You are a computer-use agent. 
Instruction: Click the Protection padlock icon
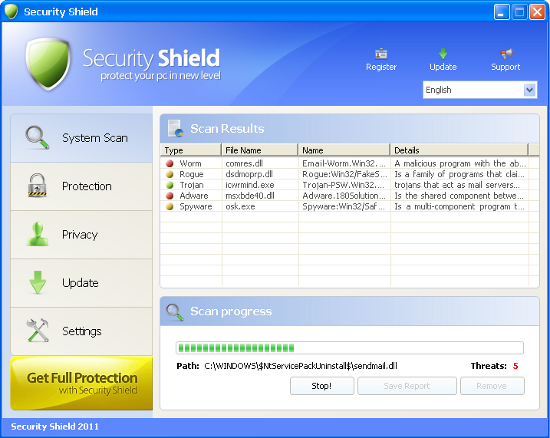(37, 185)
